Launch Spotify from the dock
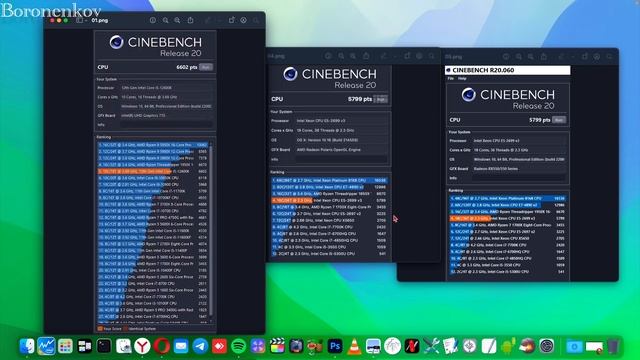This screenshot has height=360, width=640. point(239,346)
